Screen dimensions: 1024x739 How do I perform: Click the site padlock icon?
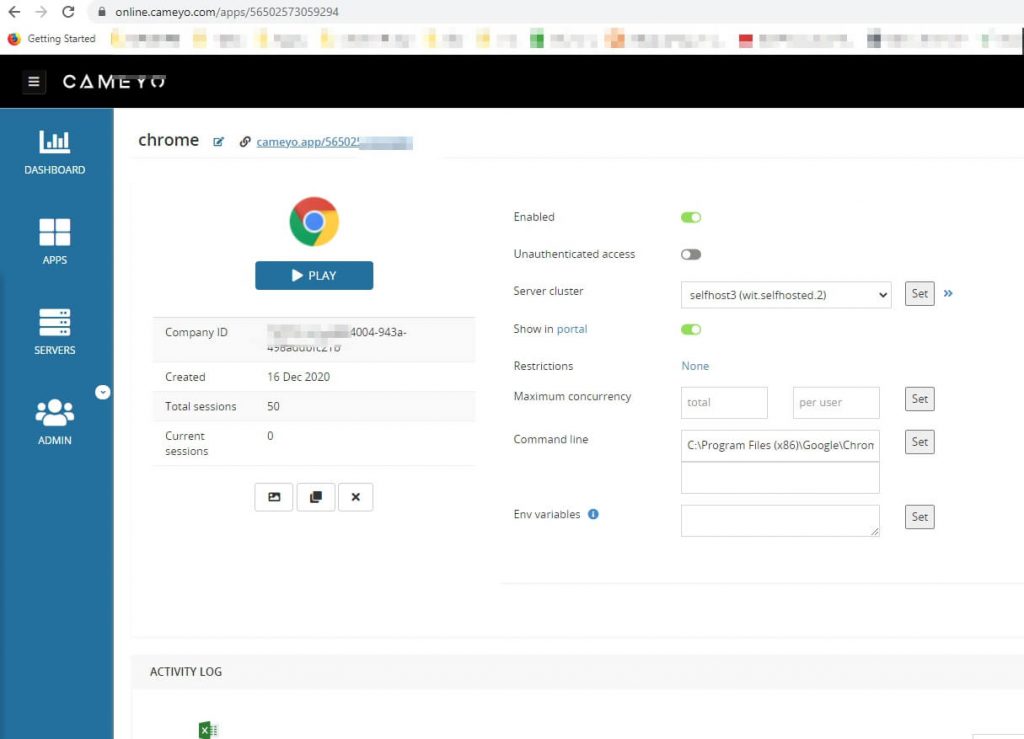[x=101, y=12]
